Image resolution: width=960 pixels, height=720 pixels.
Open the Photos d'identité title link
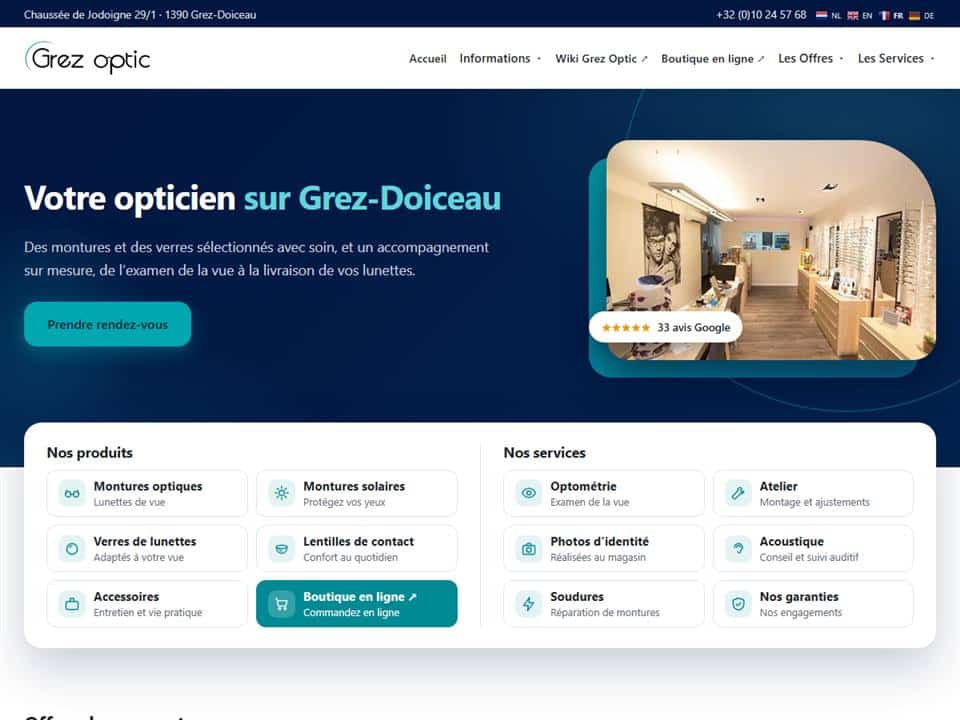[x=599, y=541]
